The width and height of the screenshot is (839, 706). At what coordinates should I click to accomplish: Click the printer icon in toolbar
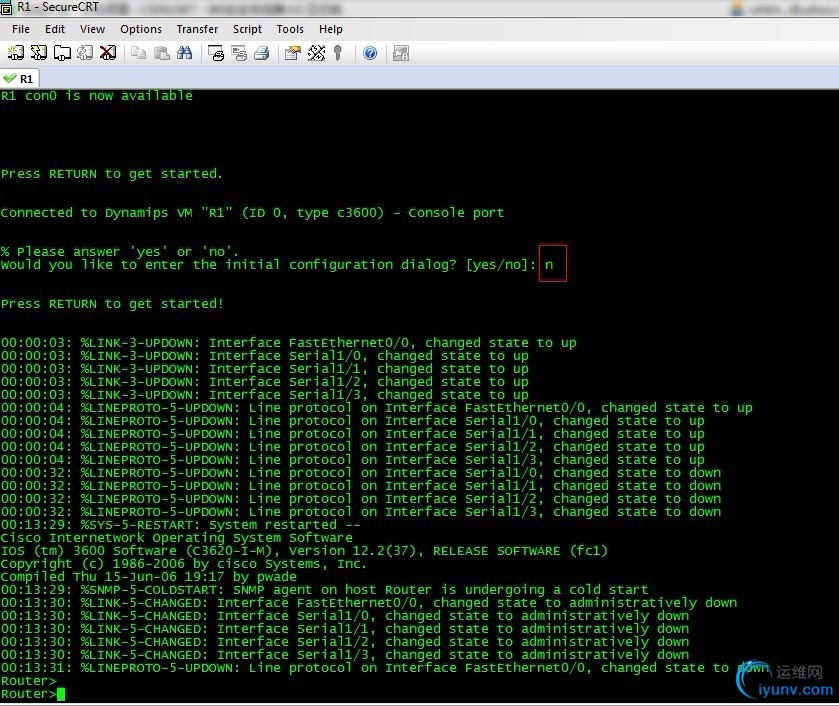262,53
